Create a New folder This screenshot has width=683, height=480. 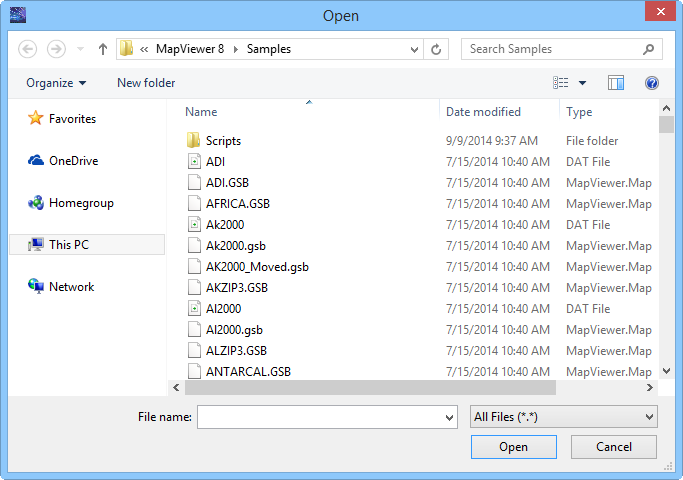coord(146,83)
